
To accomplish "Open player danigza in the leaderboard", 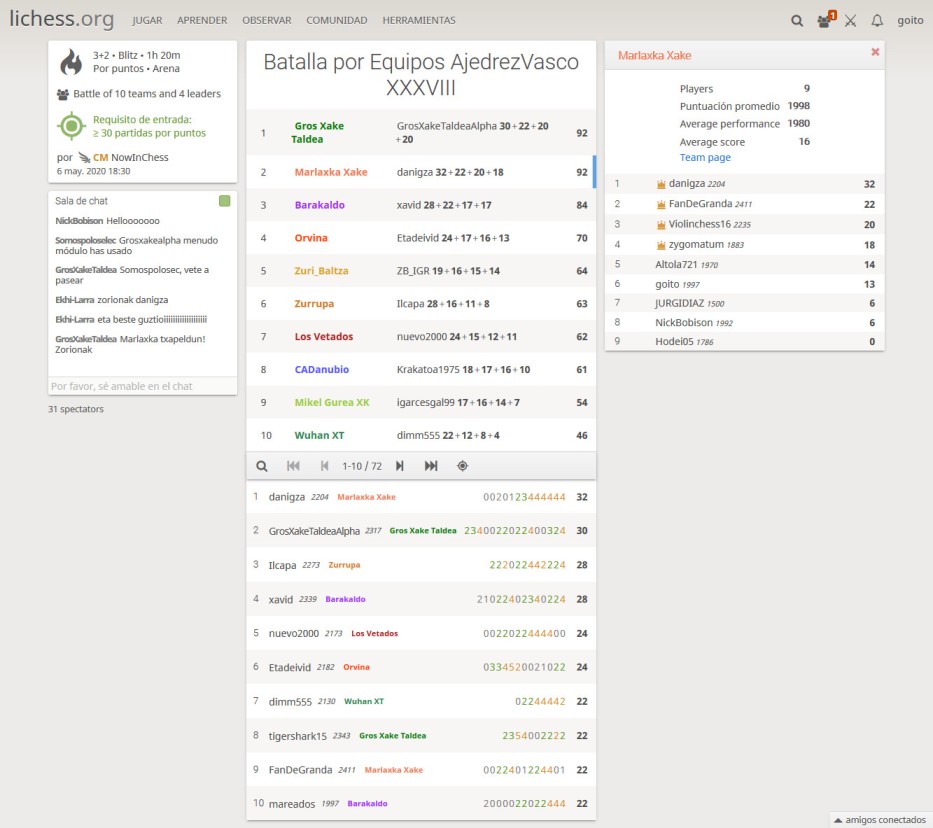I will pyautogui.click(x=288, y=496).
